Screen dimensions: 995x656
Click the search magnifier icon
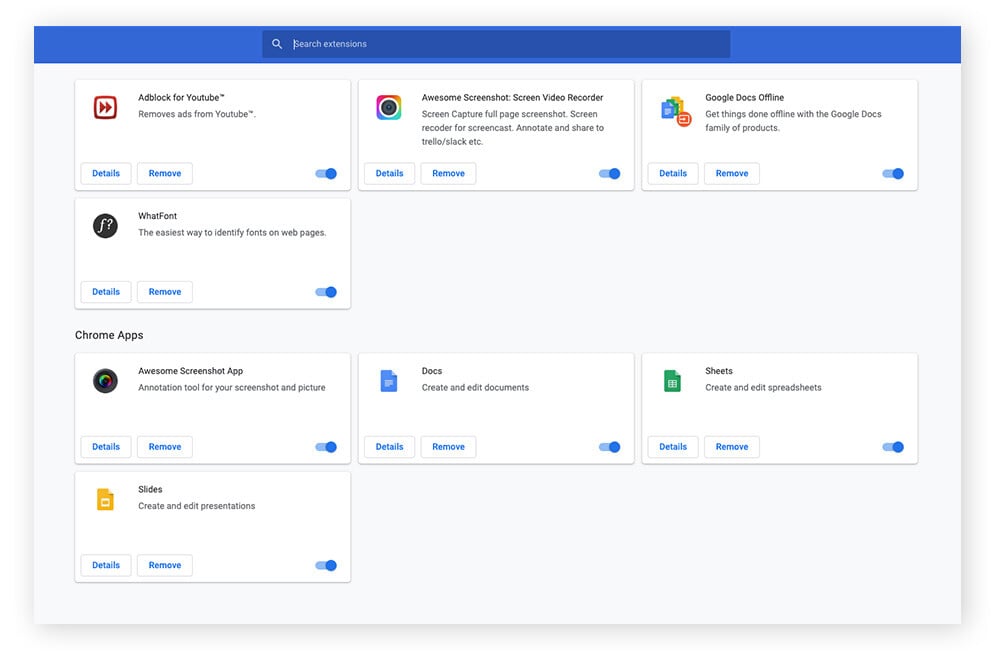[277, 43]
